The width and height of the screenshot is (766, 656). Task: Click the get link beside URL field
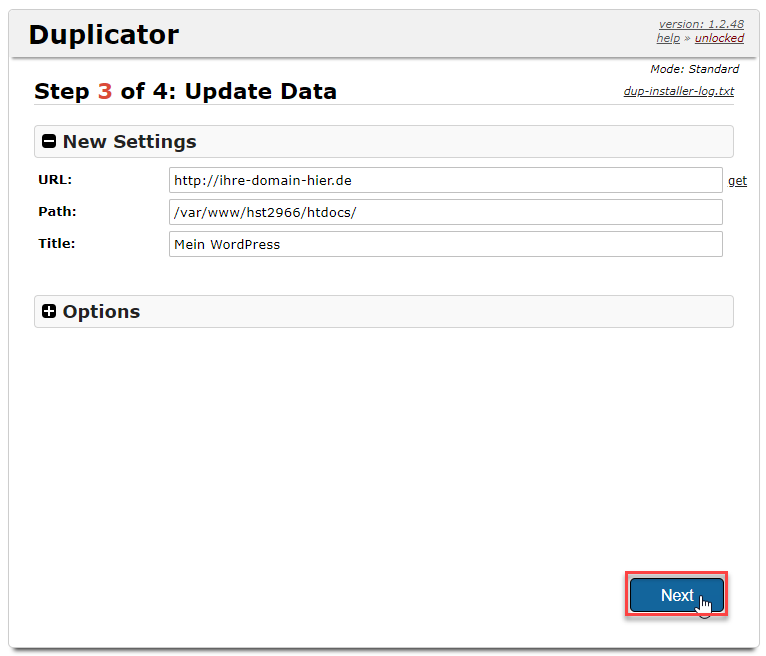pos(737,181)
